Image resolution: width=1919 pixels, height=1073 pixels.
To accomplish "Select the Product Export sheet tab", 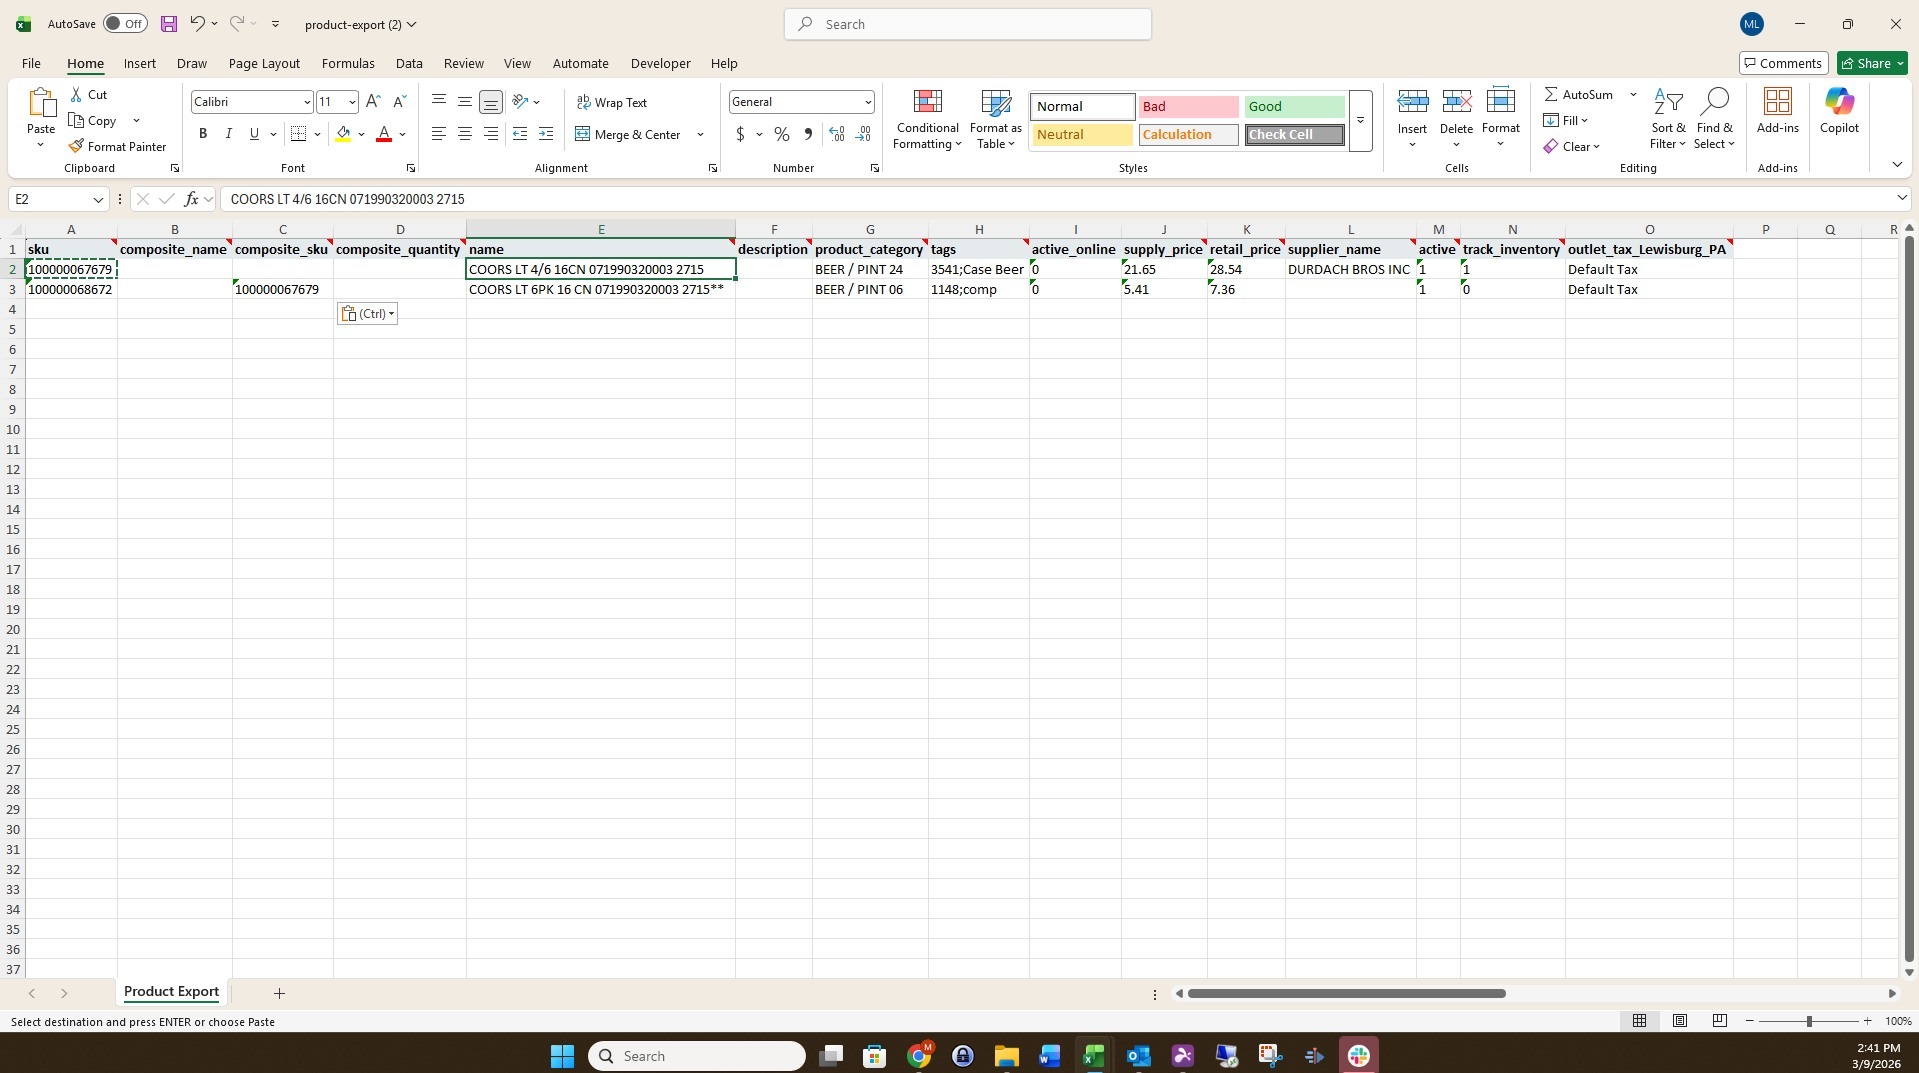I will (x=171, y=992).
